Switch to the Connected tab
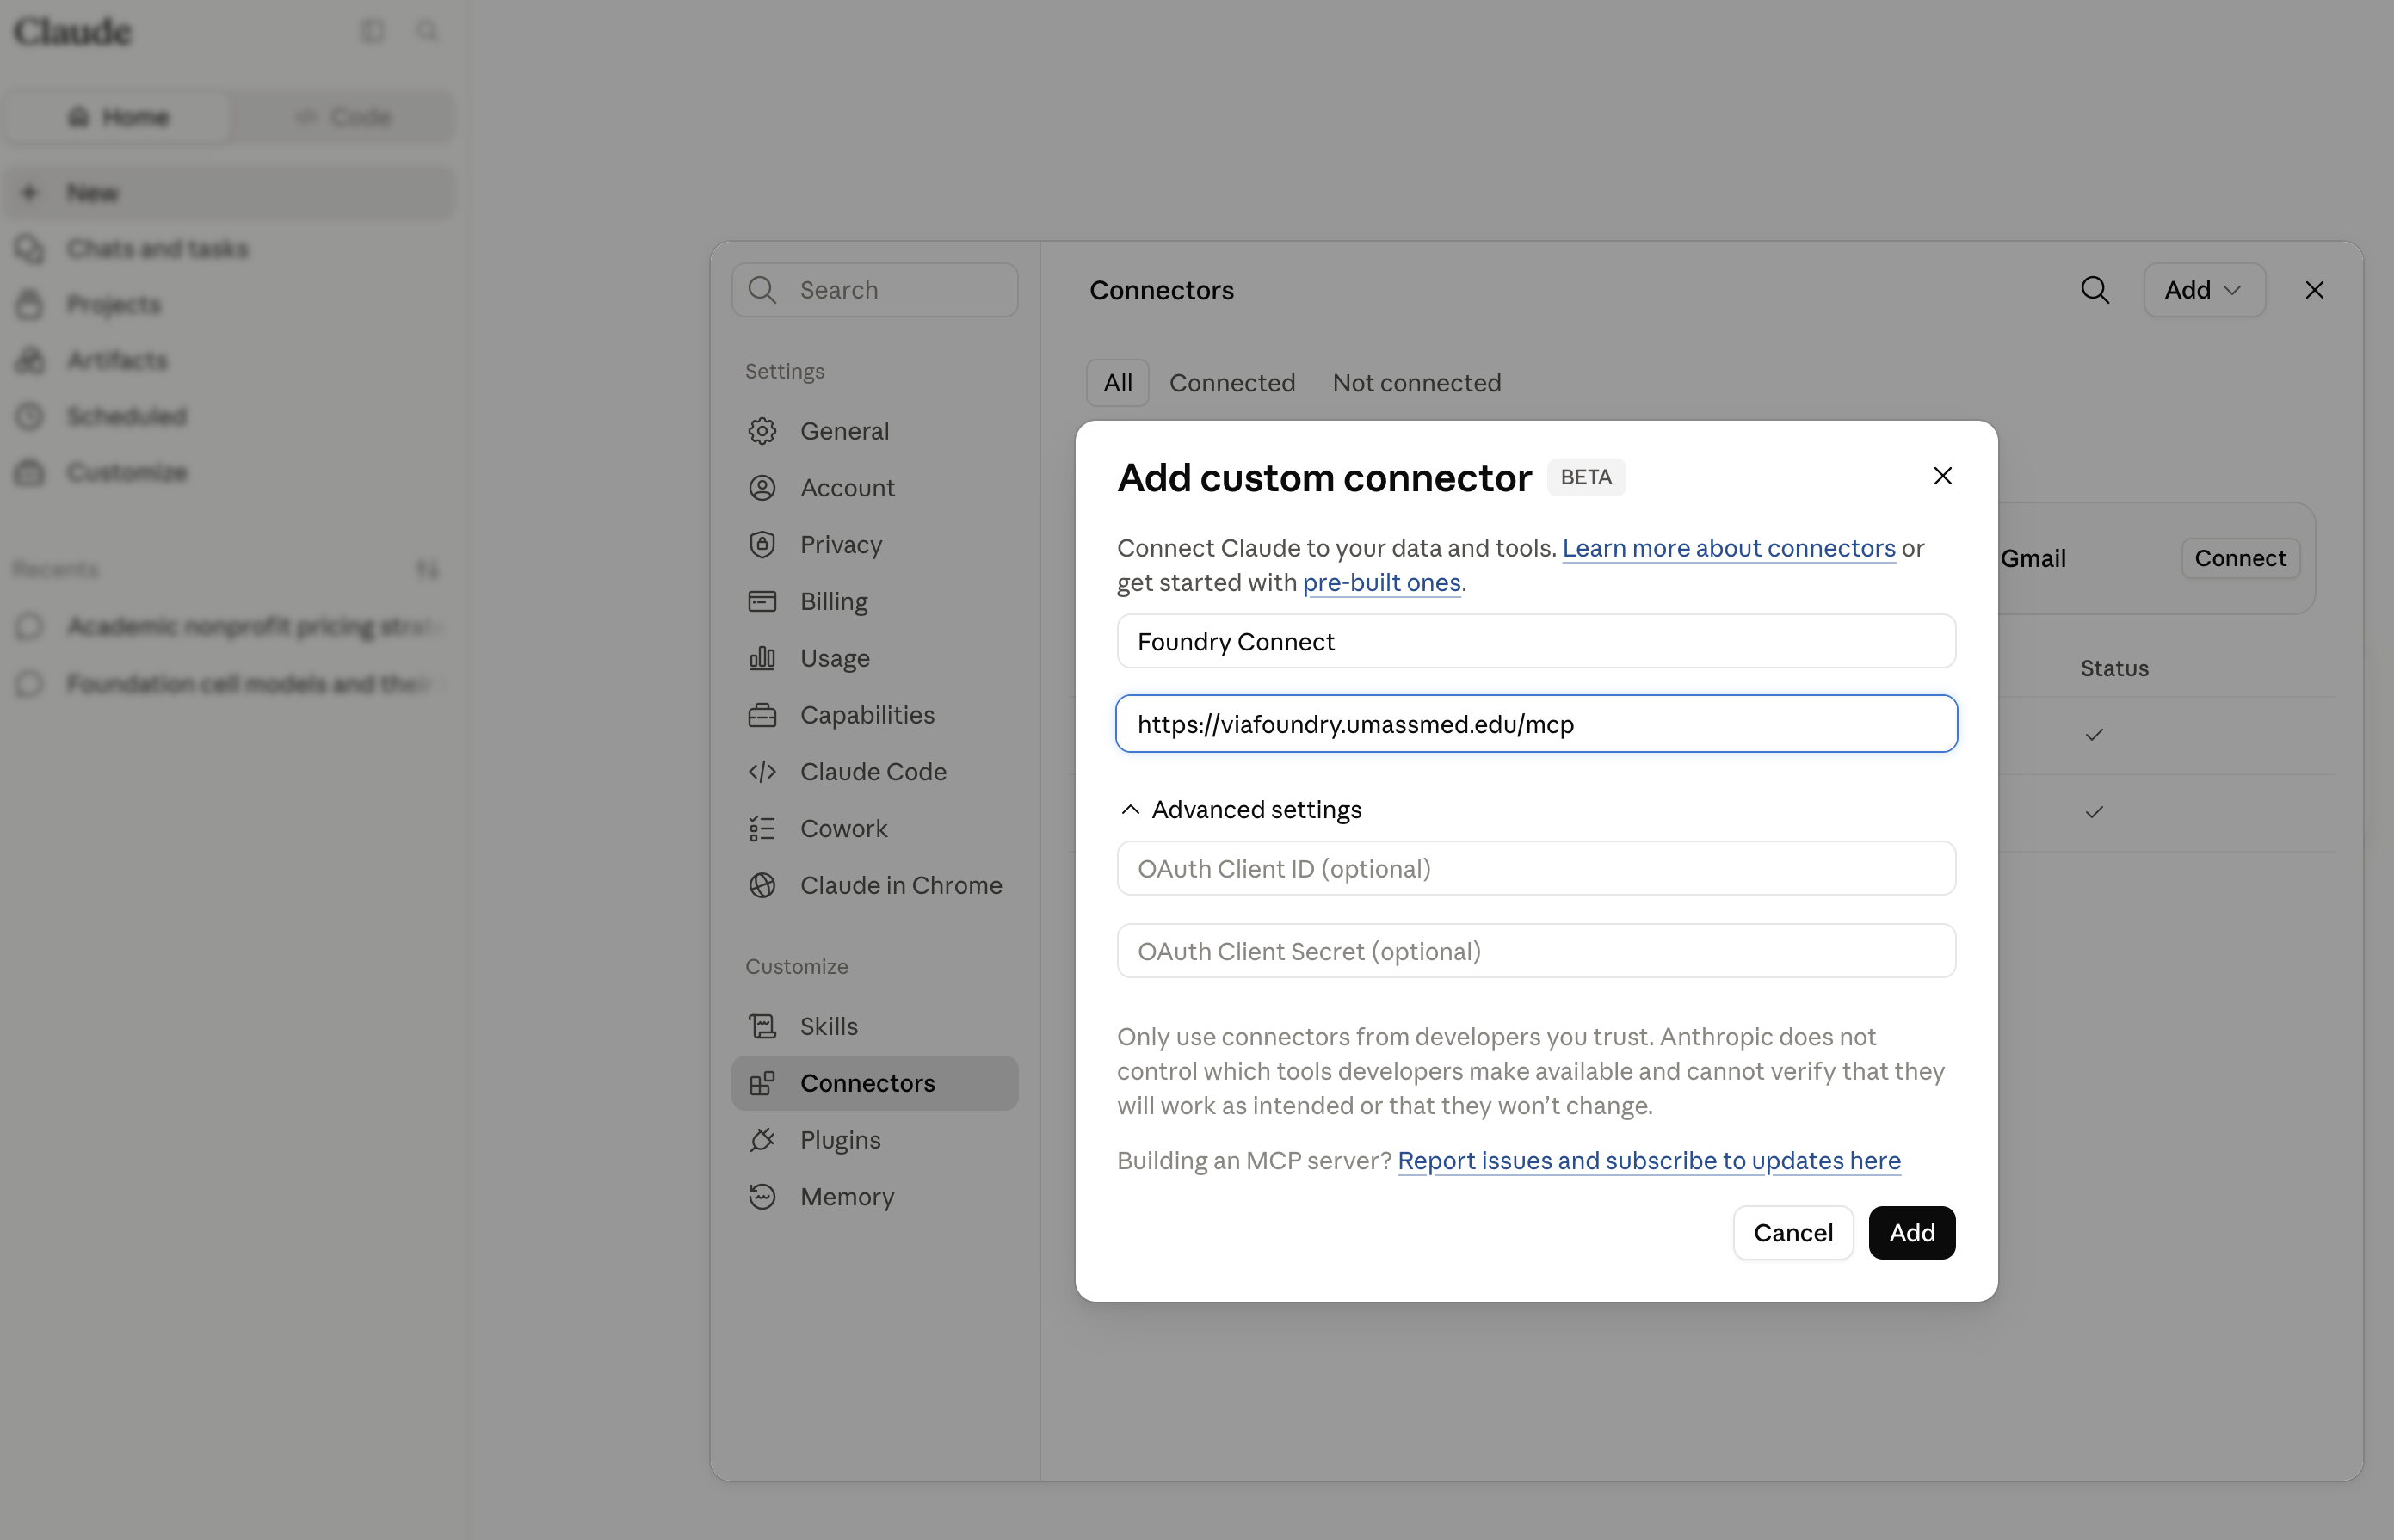 [1232, 383]
